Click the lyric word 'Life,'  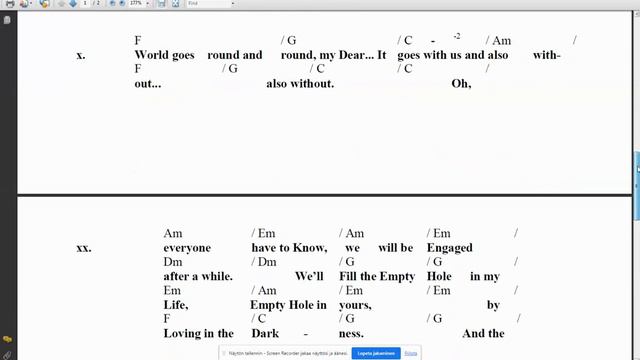pos(176,305)
